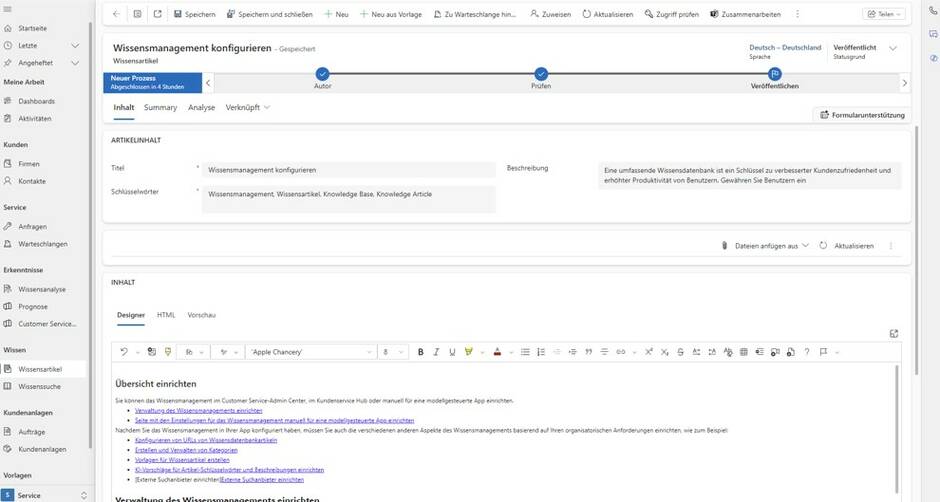Go to Startseite in sidebar
Screen dimensions: 940x502
coord(32,28)
